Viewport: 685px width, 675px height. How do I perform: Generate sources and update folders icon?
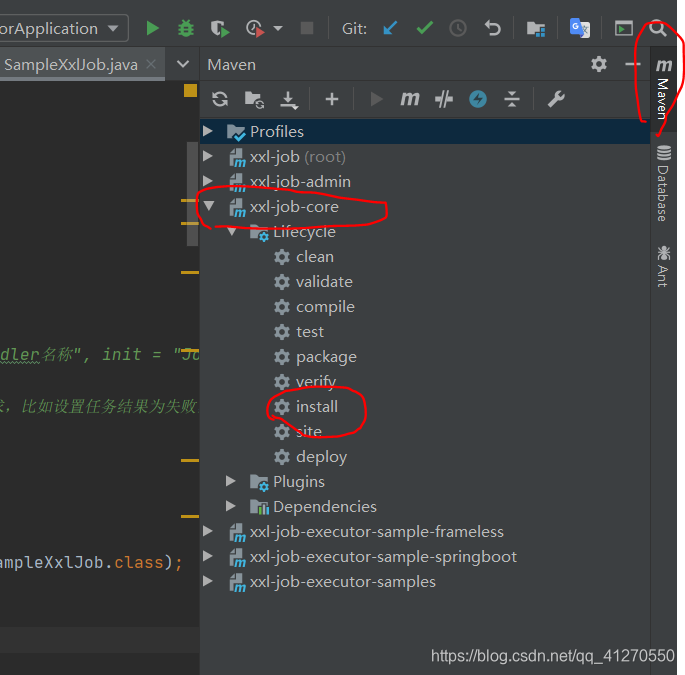tap(254, 100)
